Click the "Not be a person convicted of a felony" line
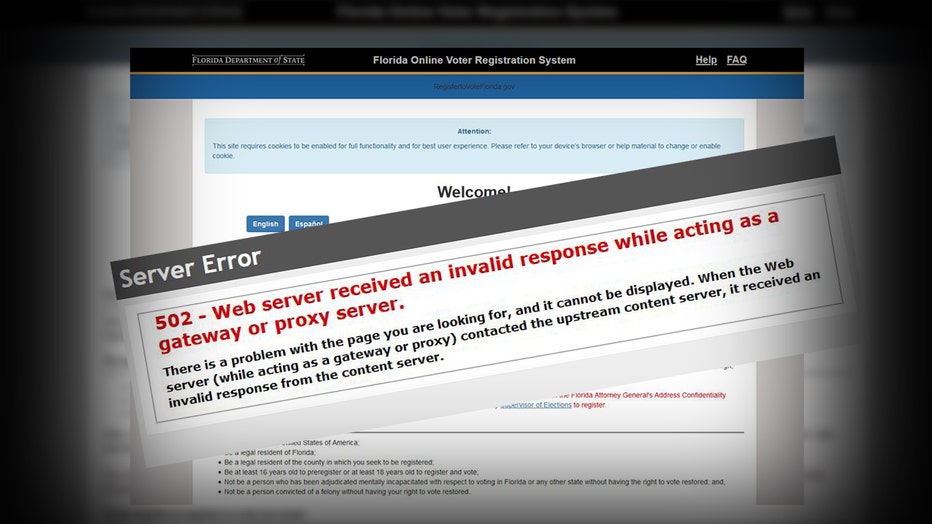932x524 pixels. (x=347, y=492)
